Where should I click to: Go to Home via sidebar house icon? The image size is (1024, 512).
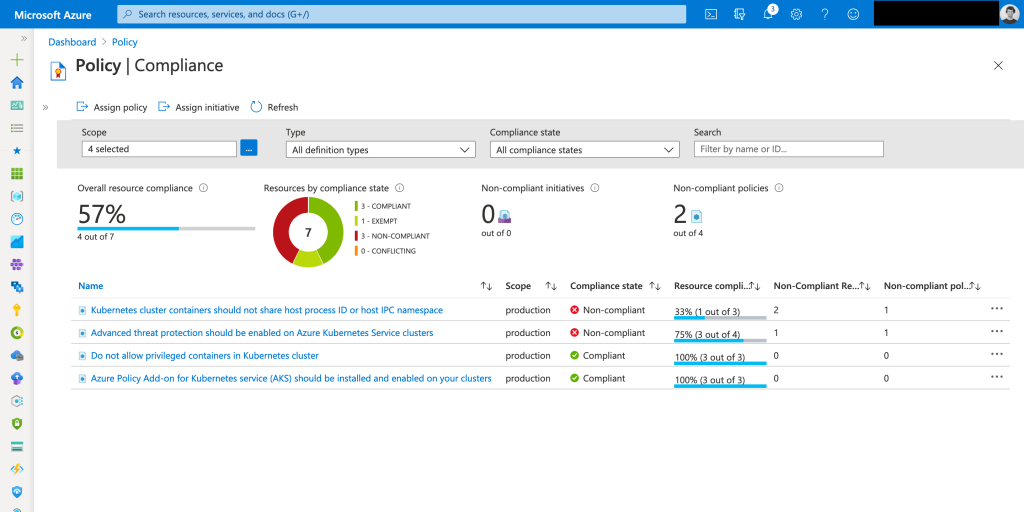(x=17, y=83)
